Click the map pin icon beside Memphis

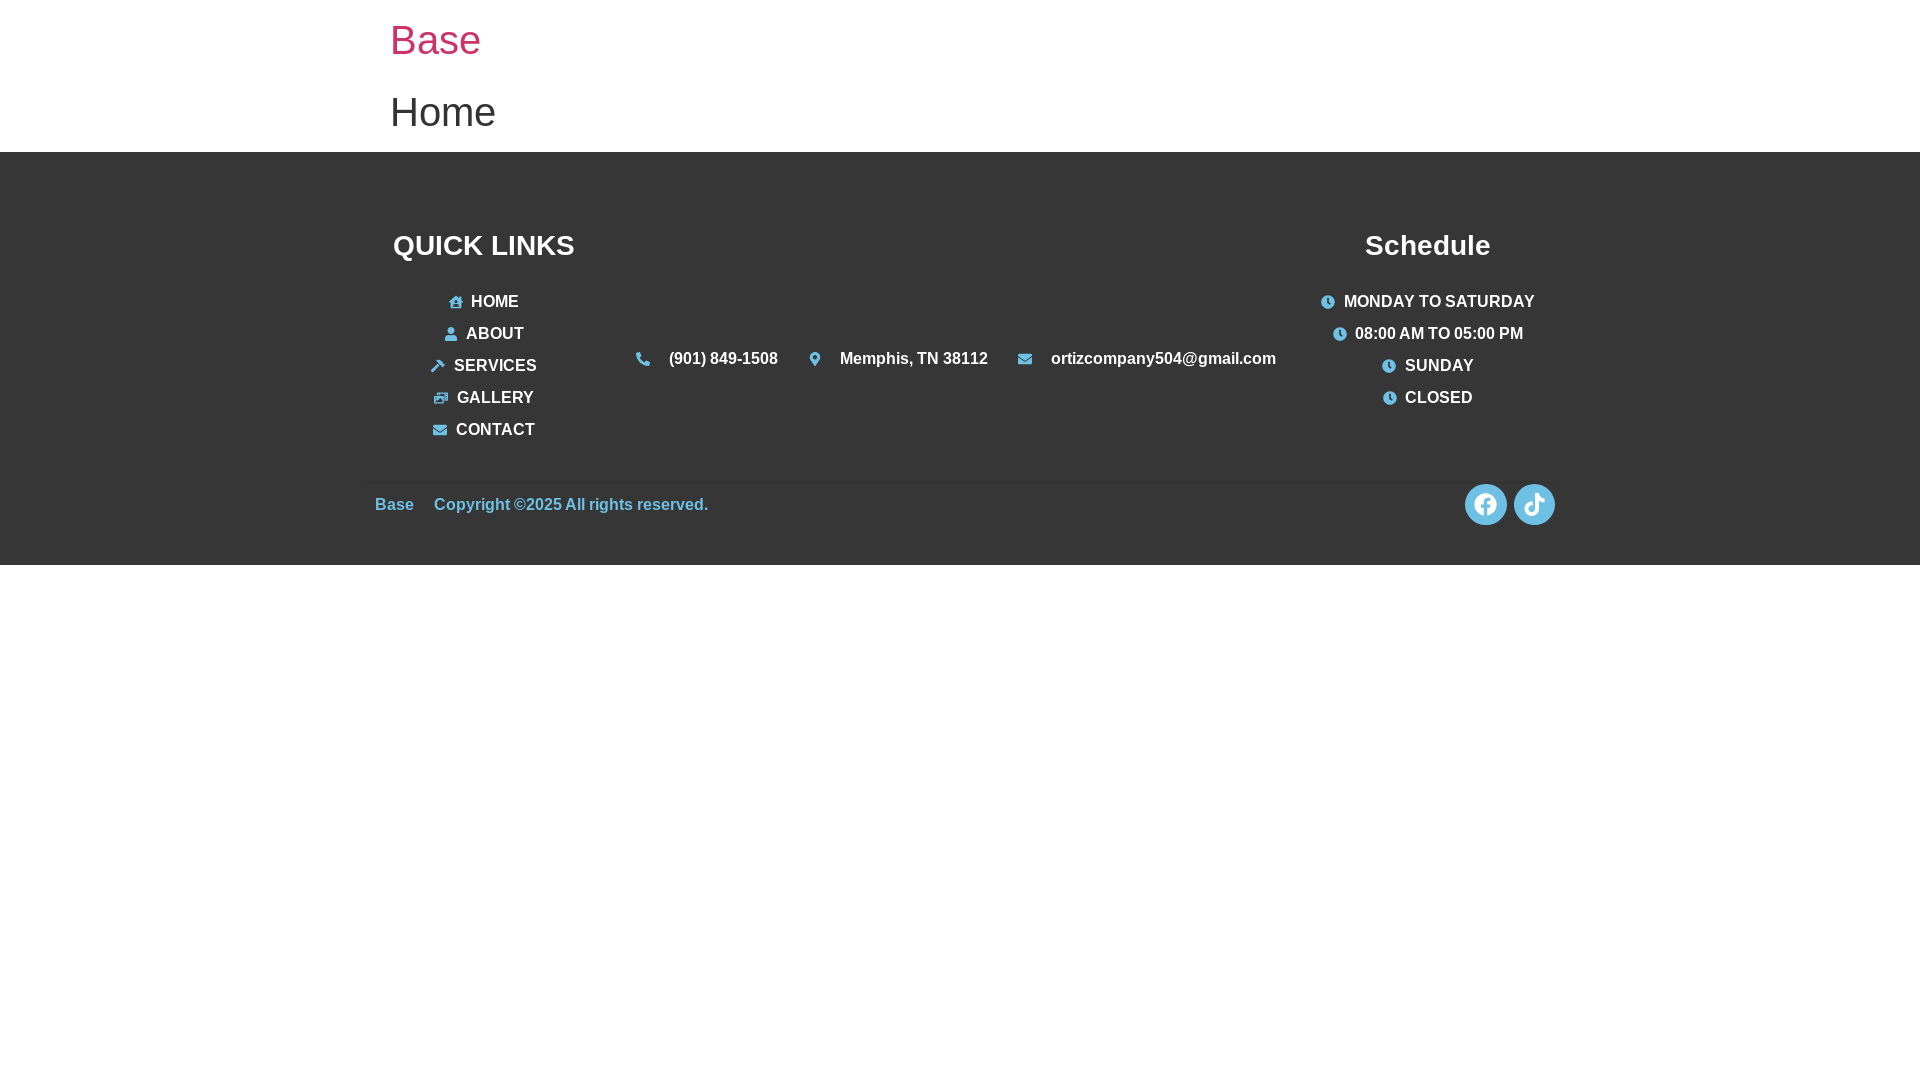click(x=815, y=359)
